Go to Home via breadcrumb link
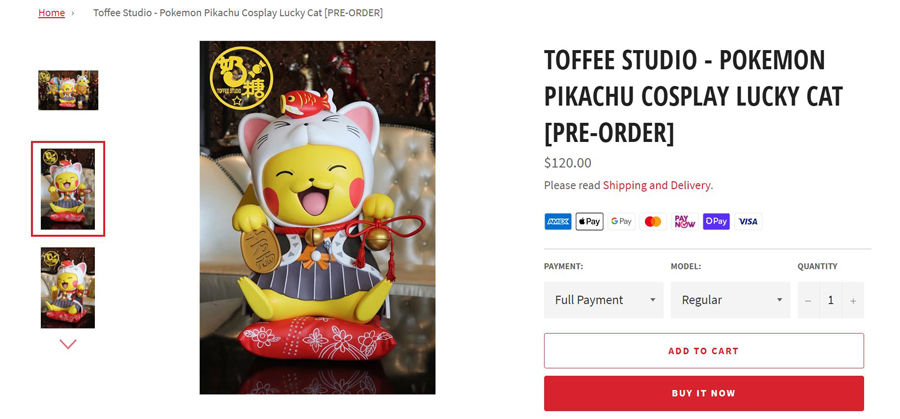The image size is (900, 419). (52, 13)
